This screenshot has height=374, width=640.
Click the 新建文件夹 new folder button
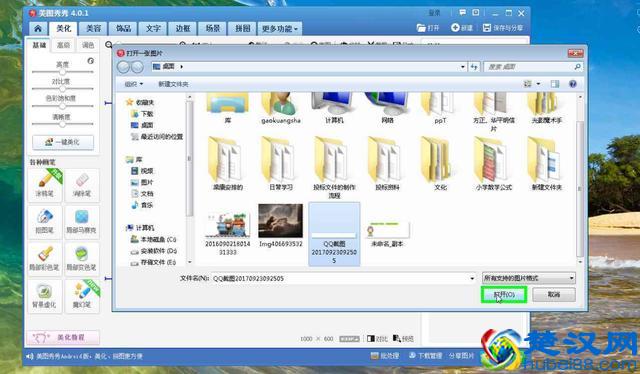pyautogui.click(x=173, y=84)
